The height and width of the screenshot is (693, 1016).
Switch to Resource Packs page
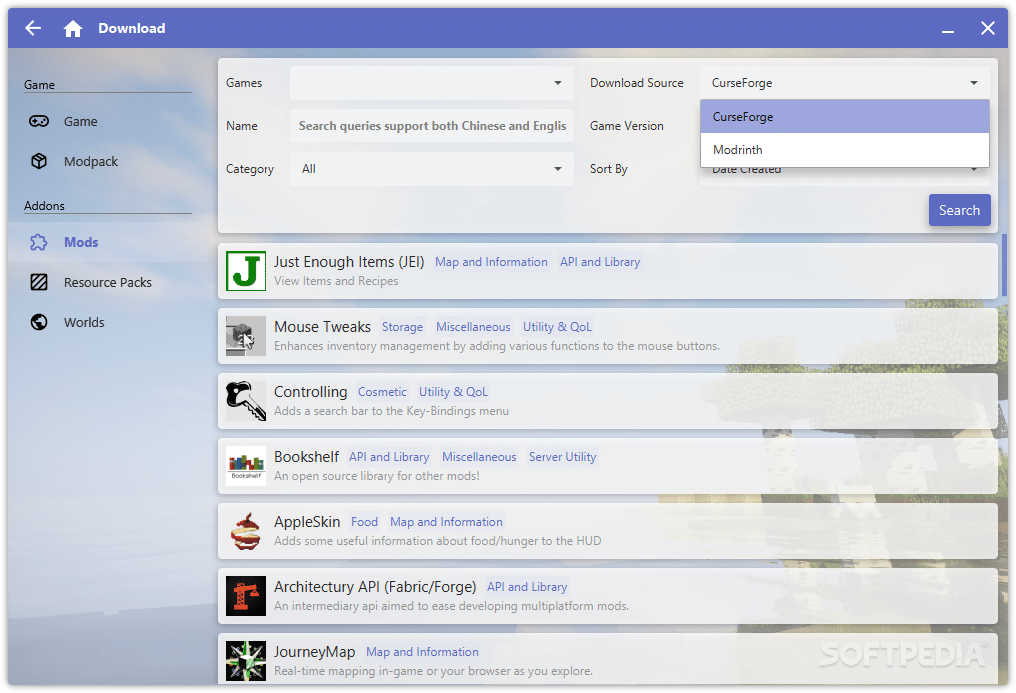(x=108, y=282)
